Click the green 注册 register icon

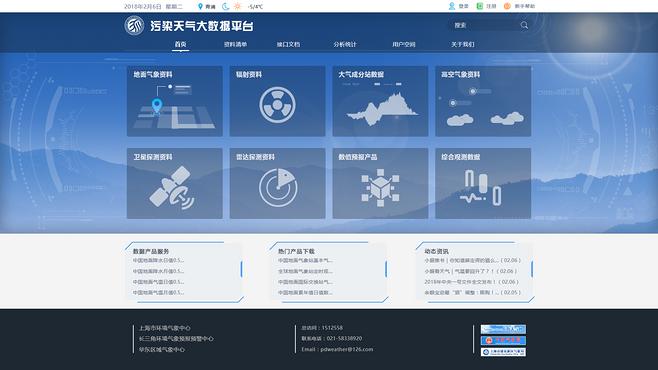[x=479, y=6]
